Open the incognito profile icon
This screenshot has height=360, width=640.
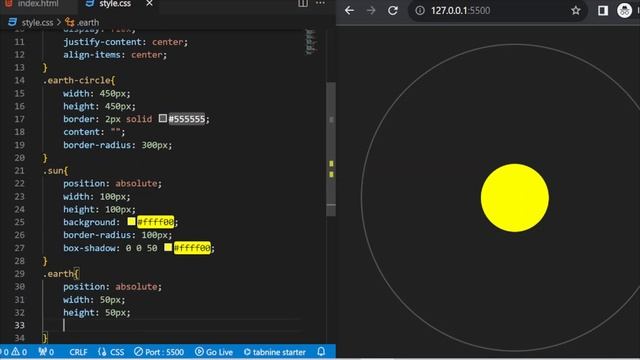(x=624, y=11)
